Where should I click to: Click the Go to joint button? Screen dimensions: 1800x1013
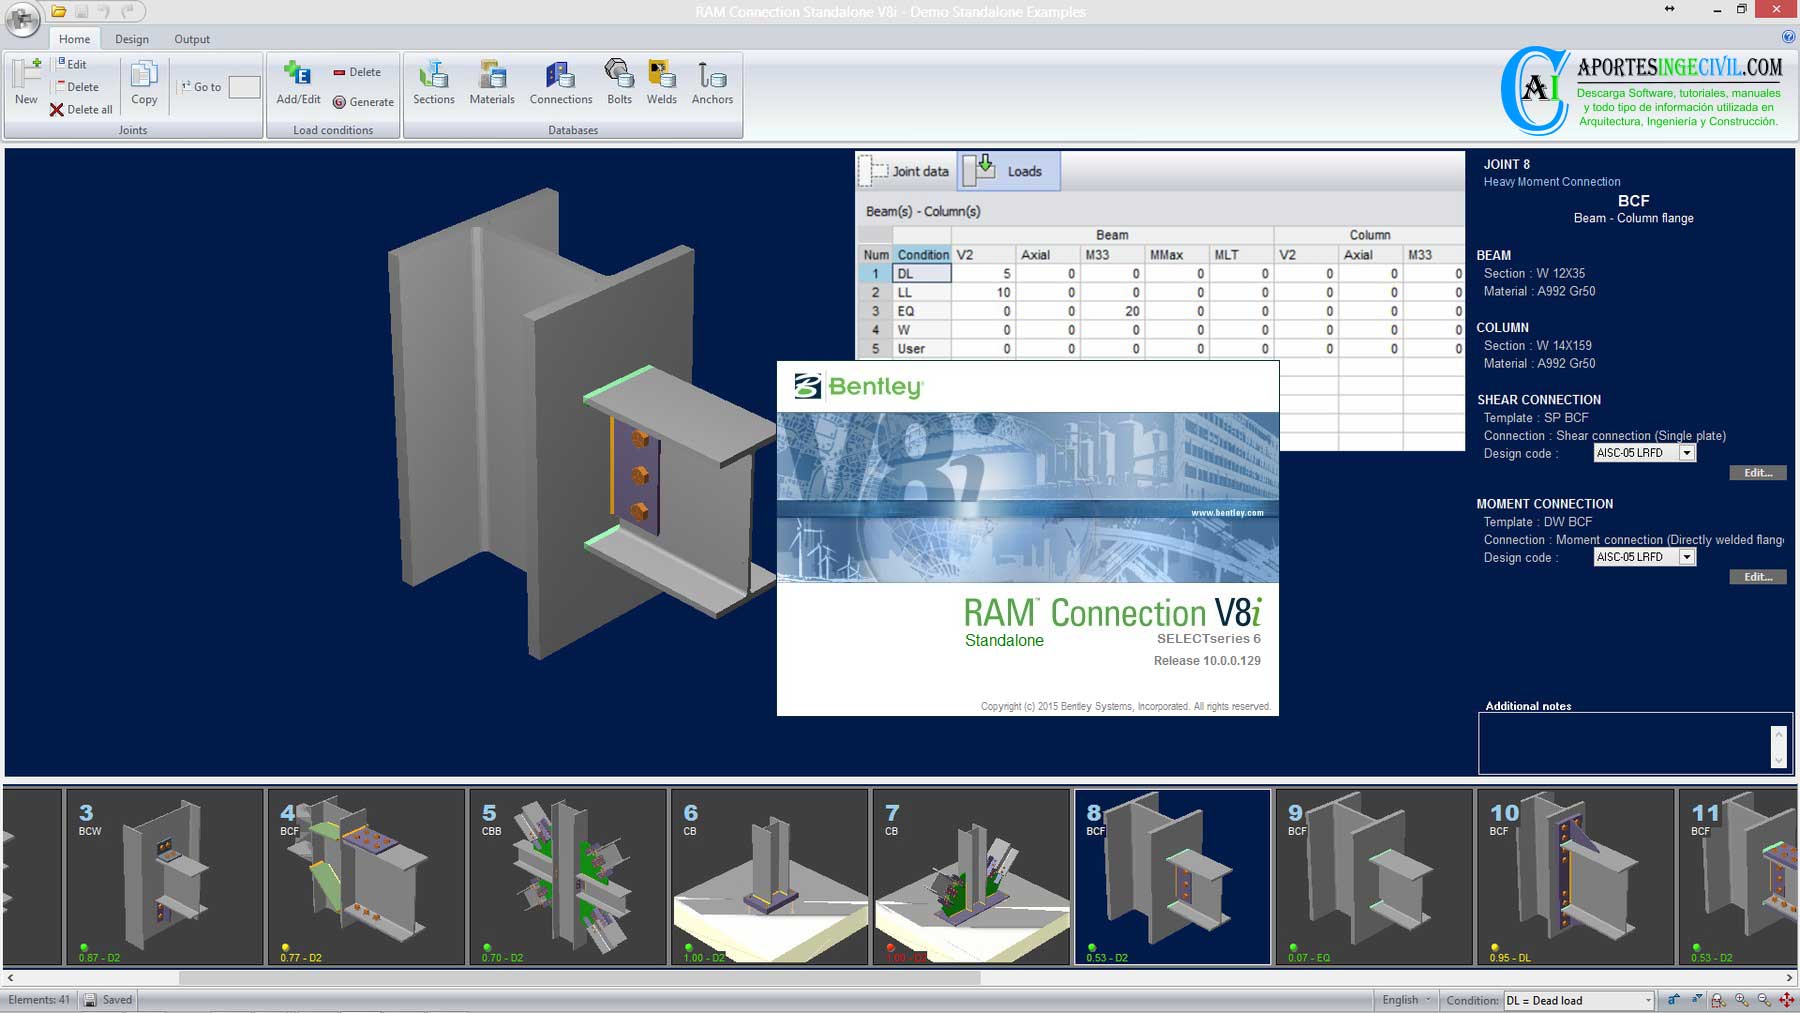click(x=201, y=87)
